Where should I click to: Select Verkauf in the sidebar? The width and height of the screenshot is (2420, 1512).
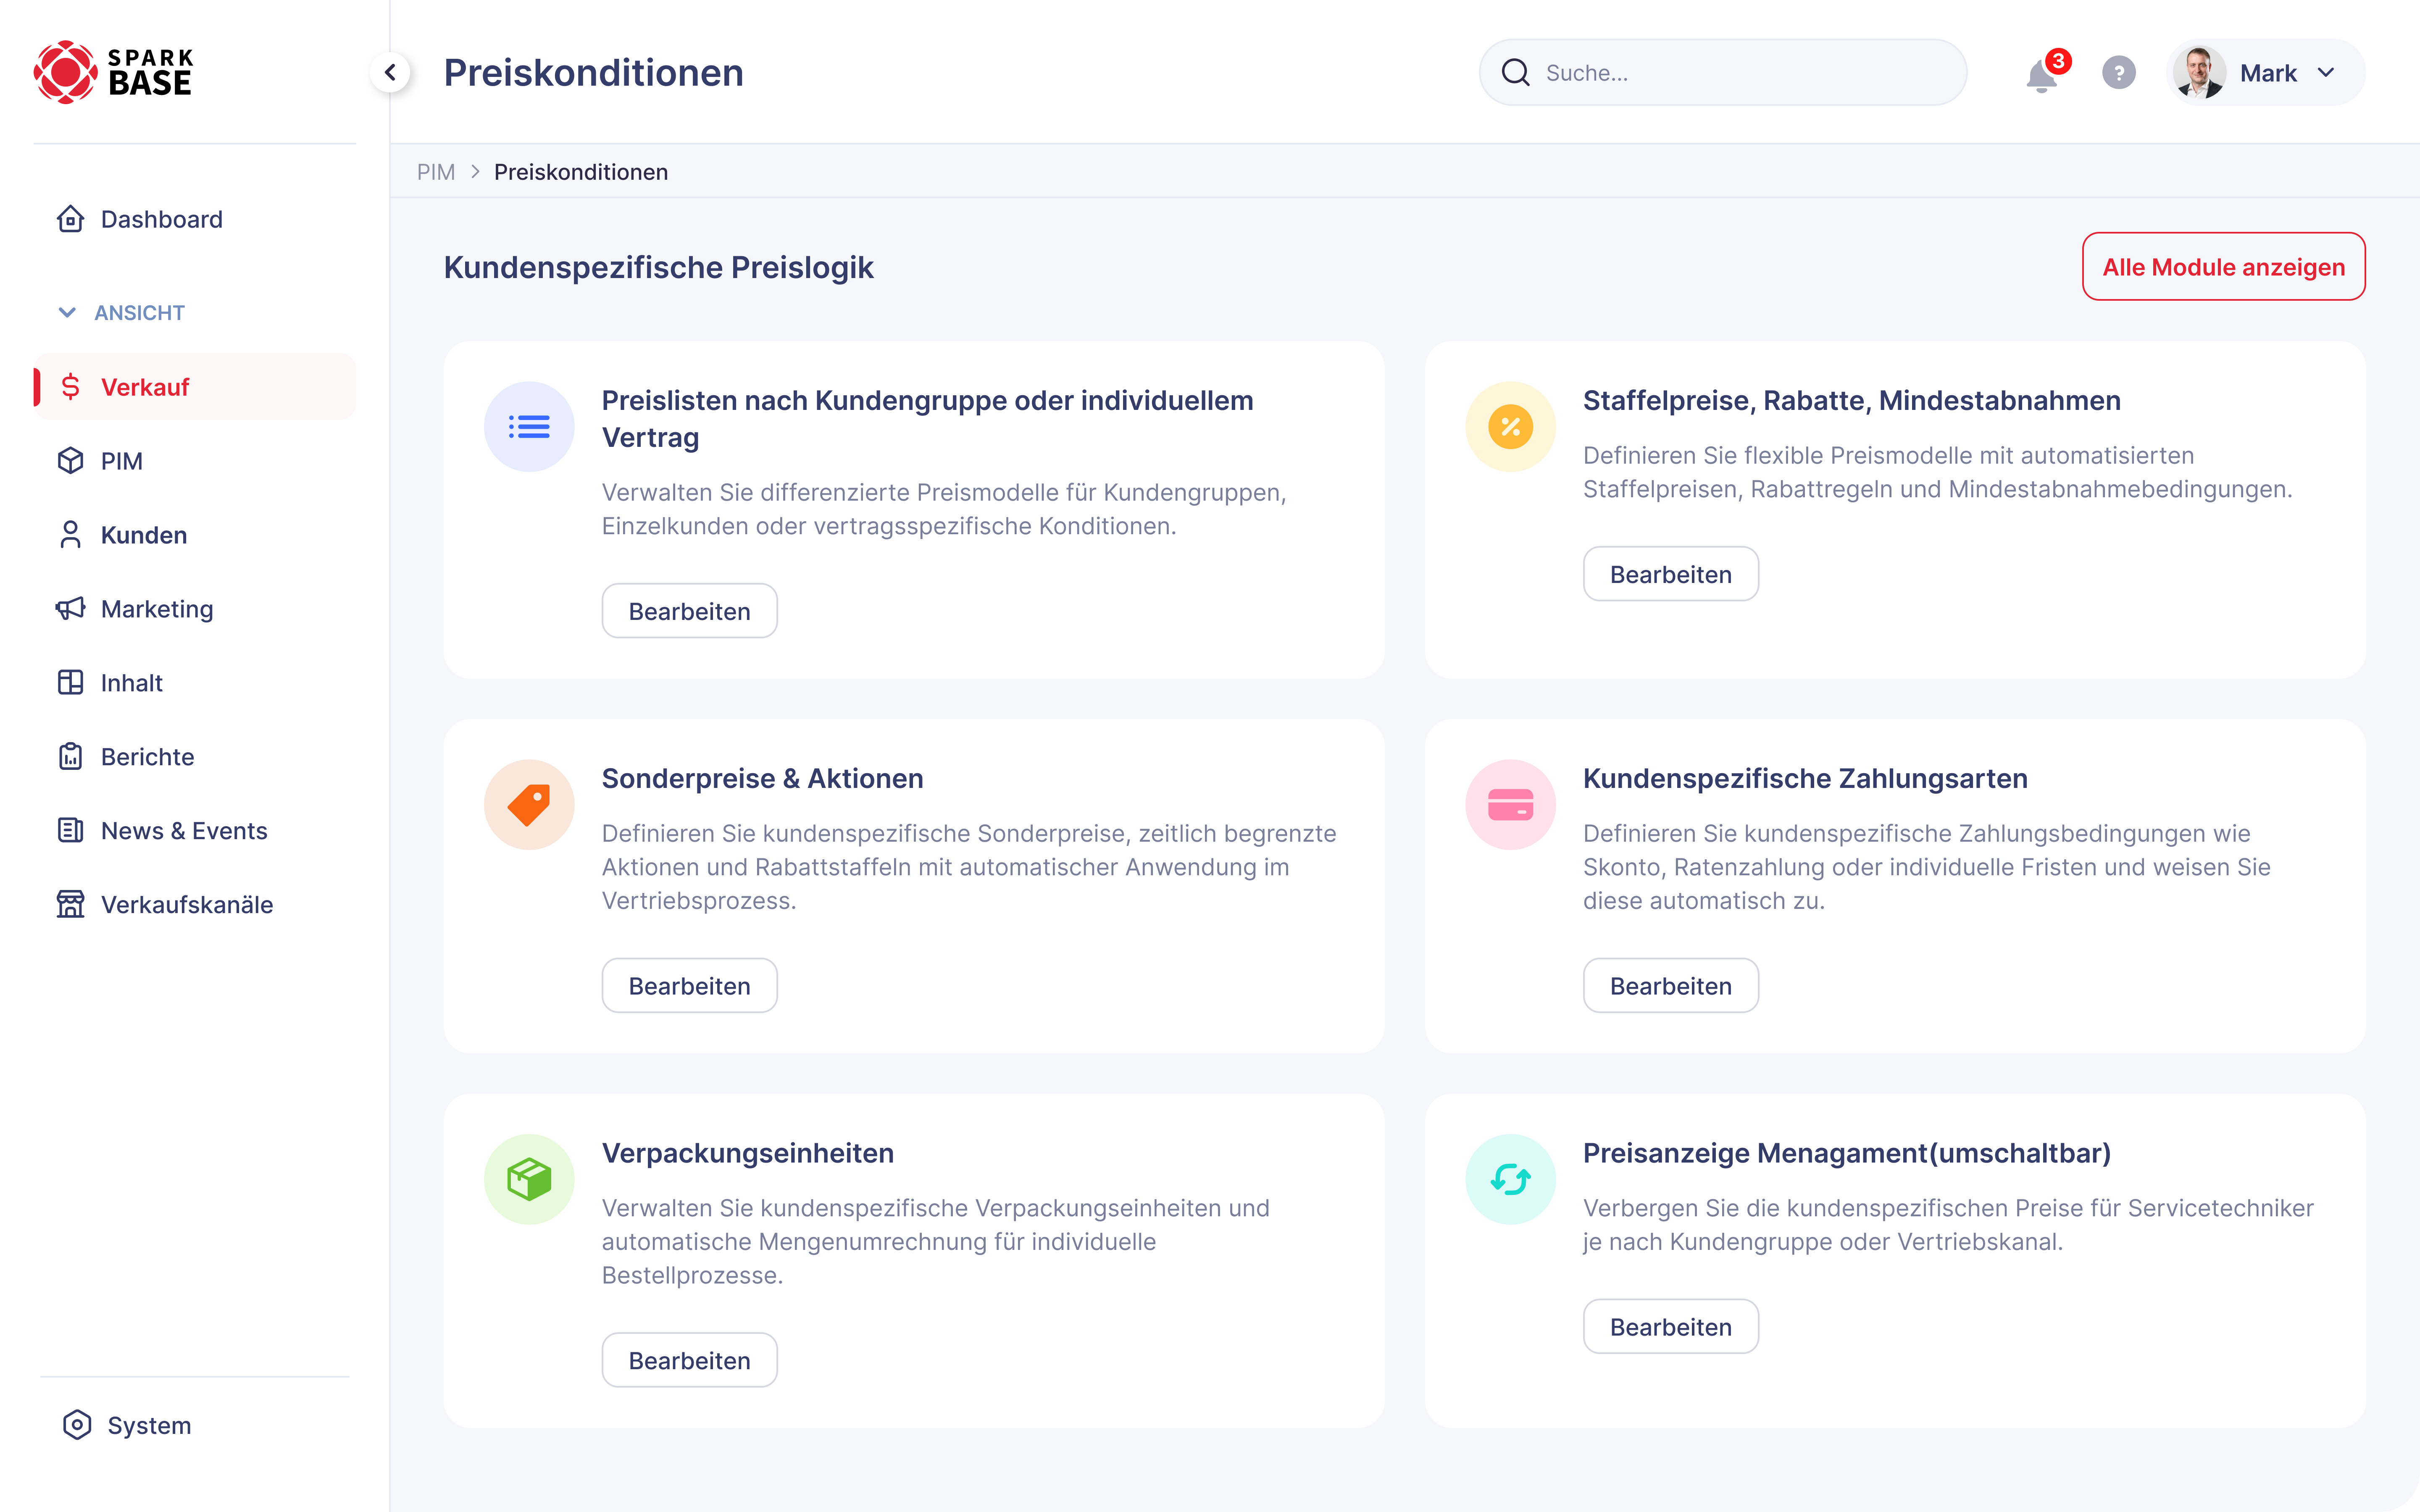pos(195,386)
